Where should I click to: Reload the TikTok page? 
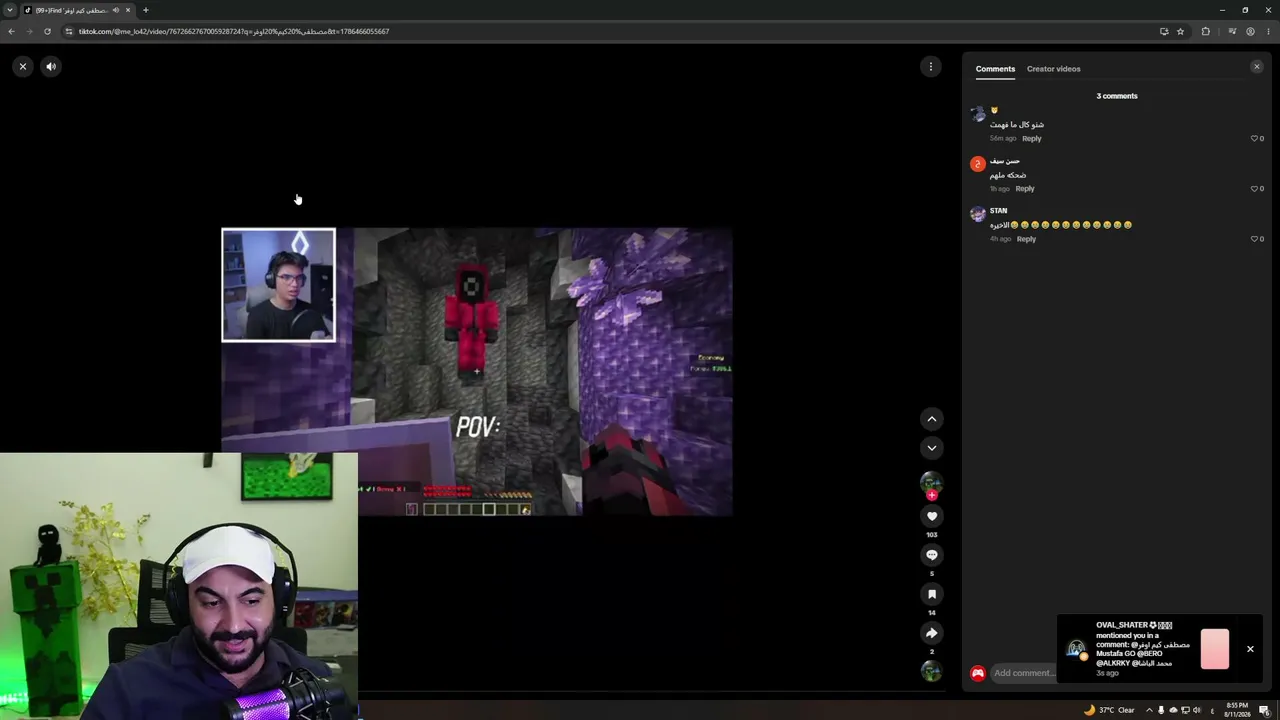click(x=47, y=31)
